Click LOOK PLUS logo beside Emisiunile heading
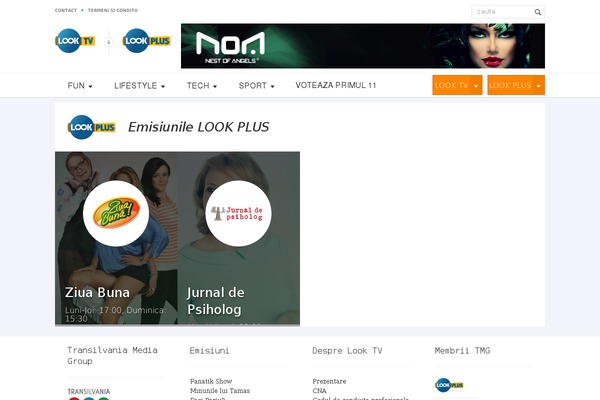Viewport: 600px width, 400px height. click(91, 127)
